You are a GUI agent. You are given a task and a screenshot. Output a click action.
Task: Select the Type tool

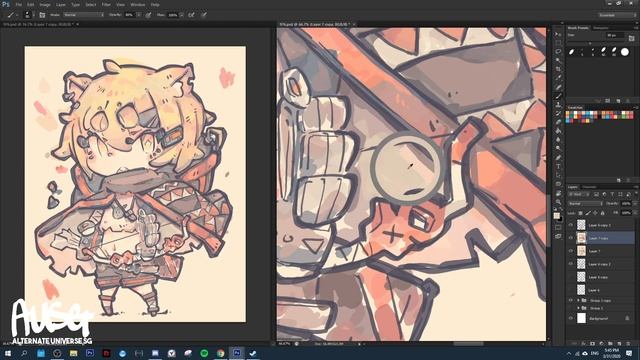pos(558,167)
